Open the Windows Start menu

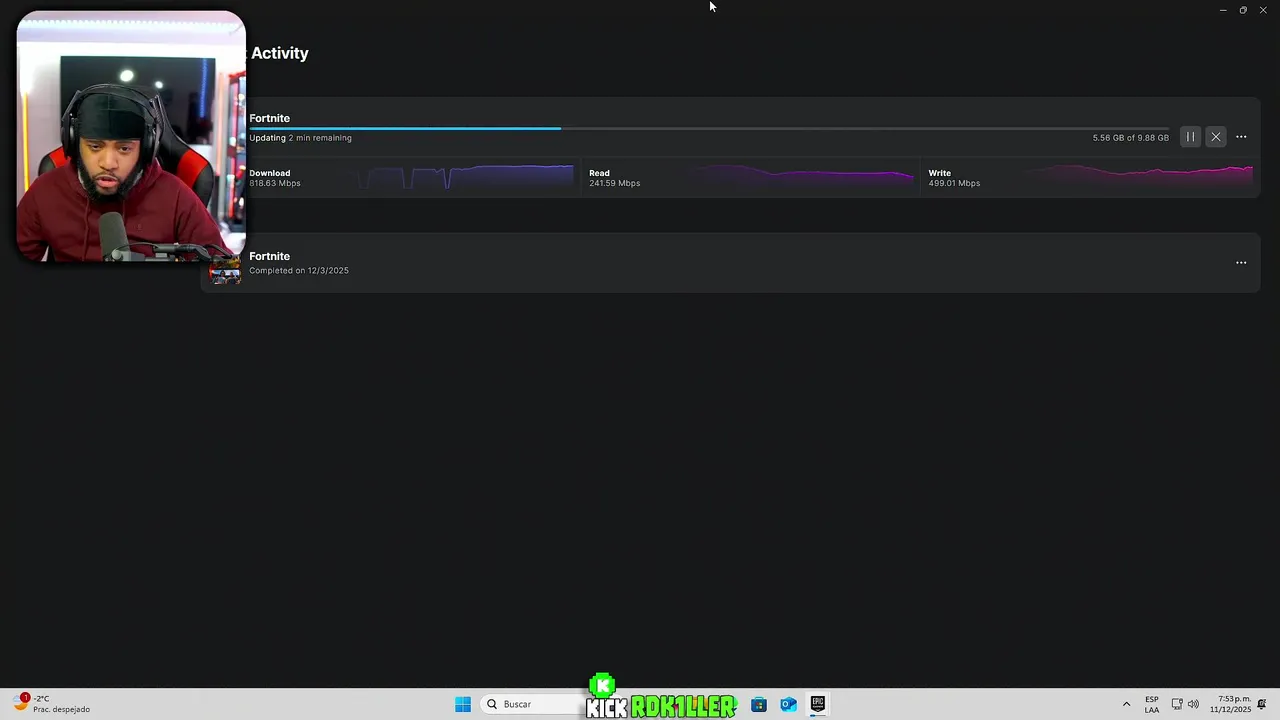(463, 704)
